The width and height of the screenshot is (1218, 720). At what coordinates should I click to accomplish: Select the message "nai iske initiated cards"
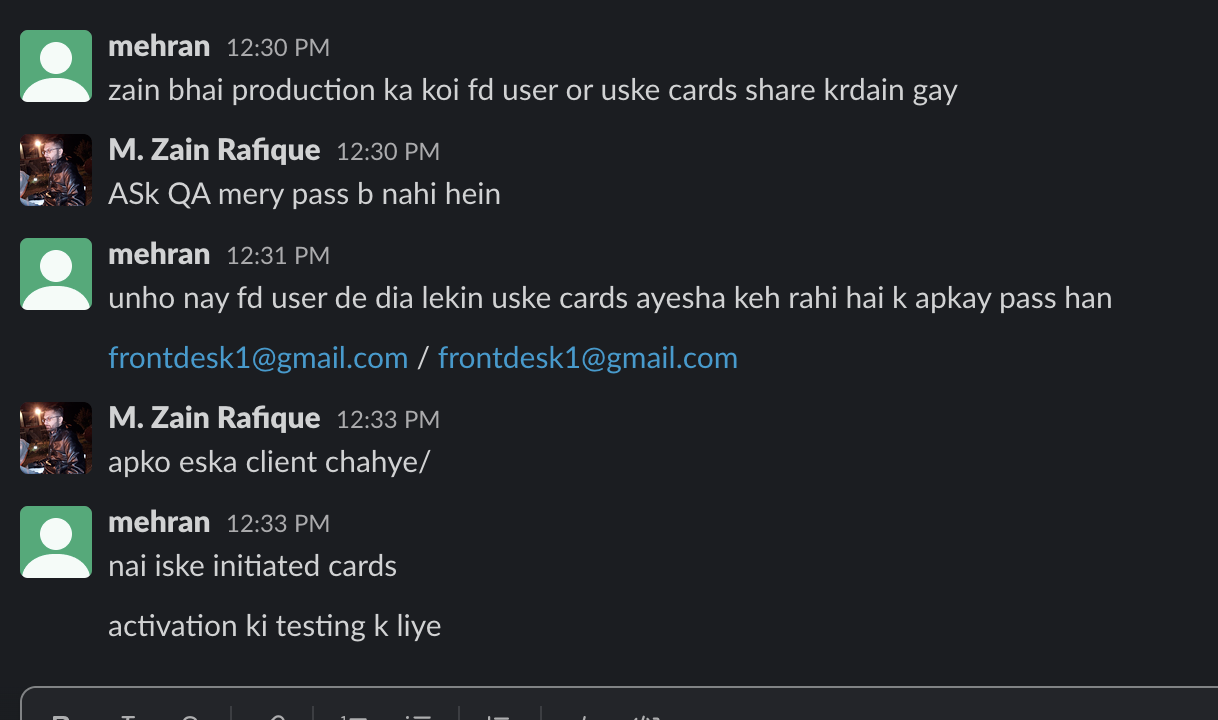252,566
